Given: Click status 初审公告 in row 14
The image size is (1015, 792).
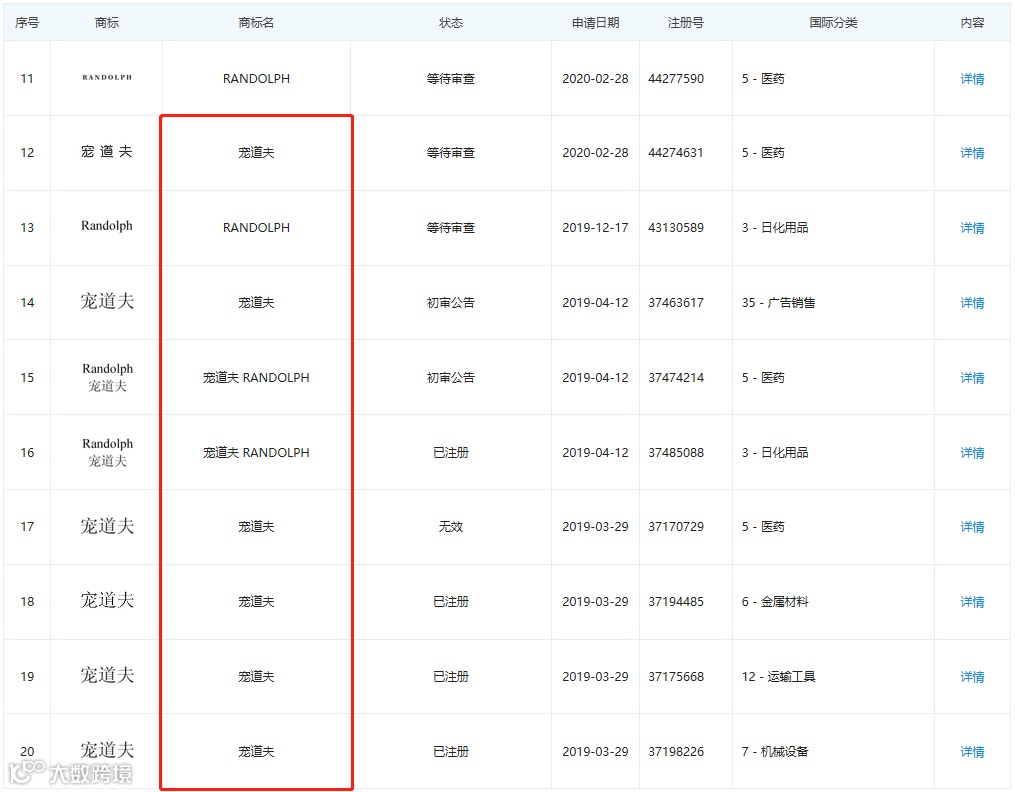Looking at the screenshot, I should tap(451, 303).
